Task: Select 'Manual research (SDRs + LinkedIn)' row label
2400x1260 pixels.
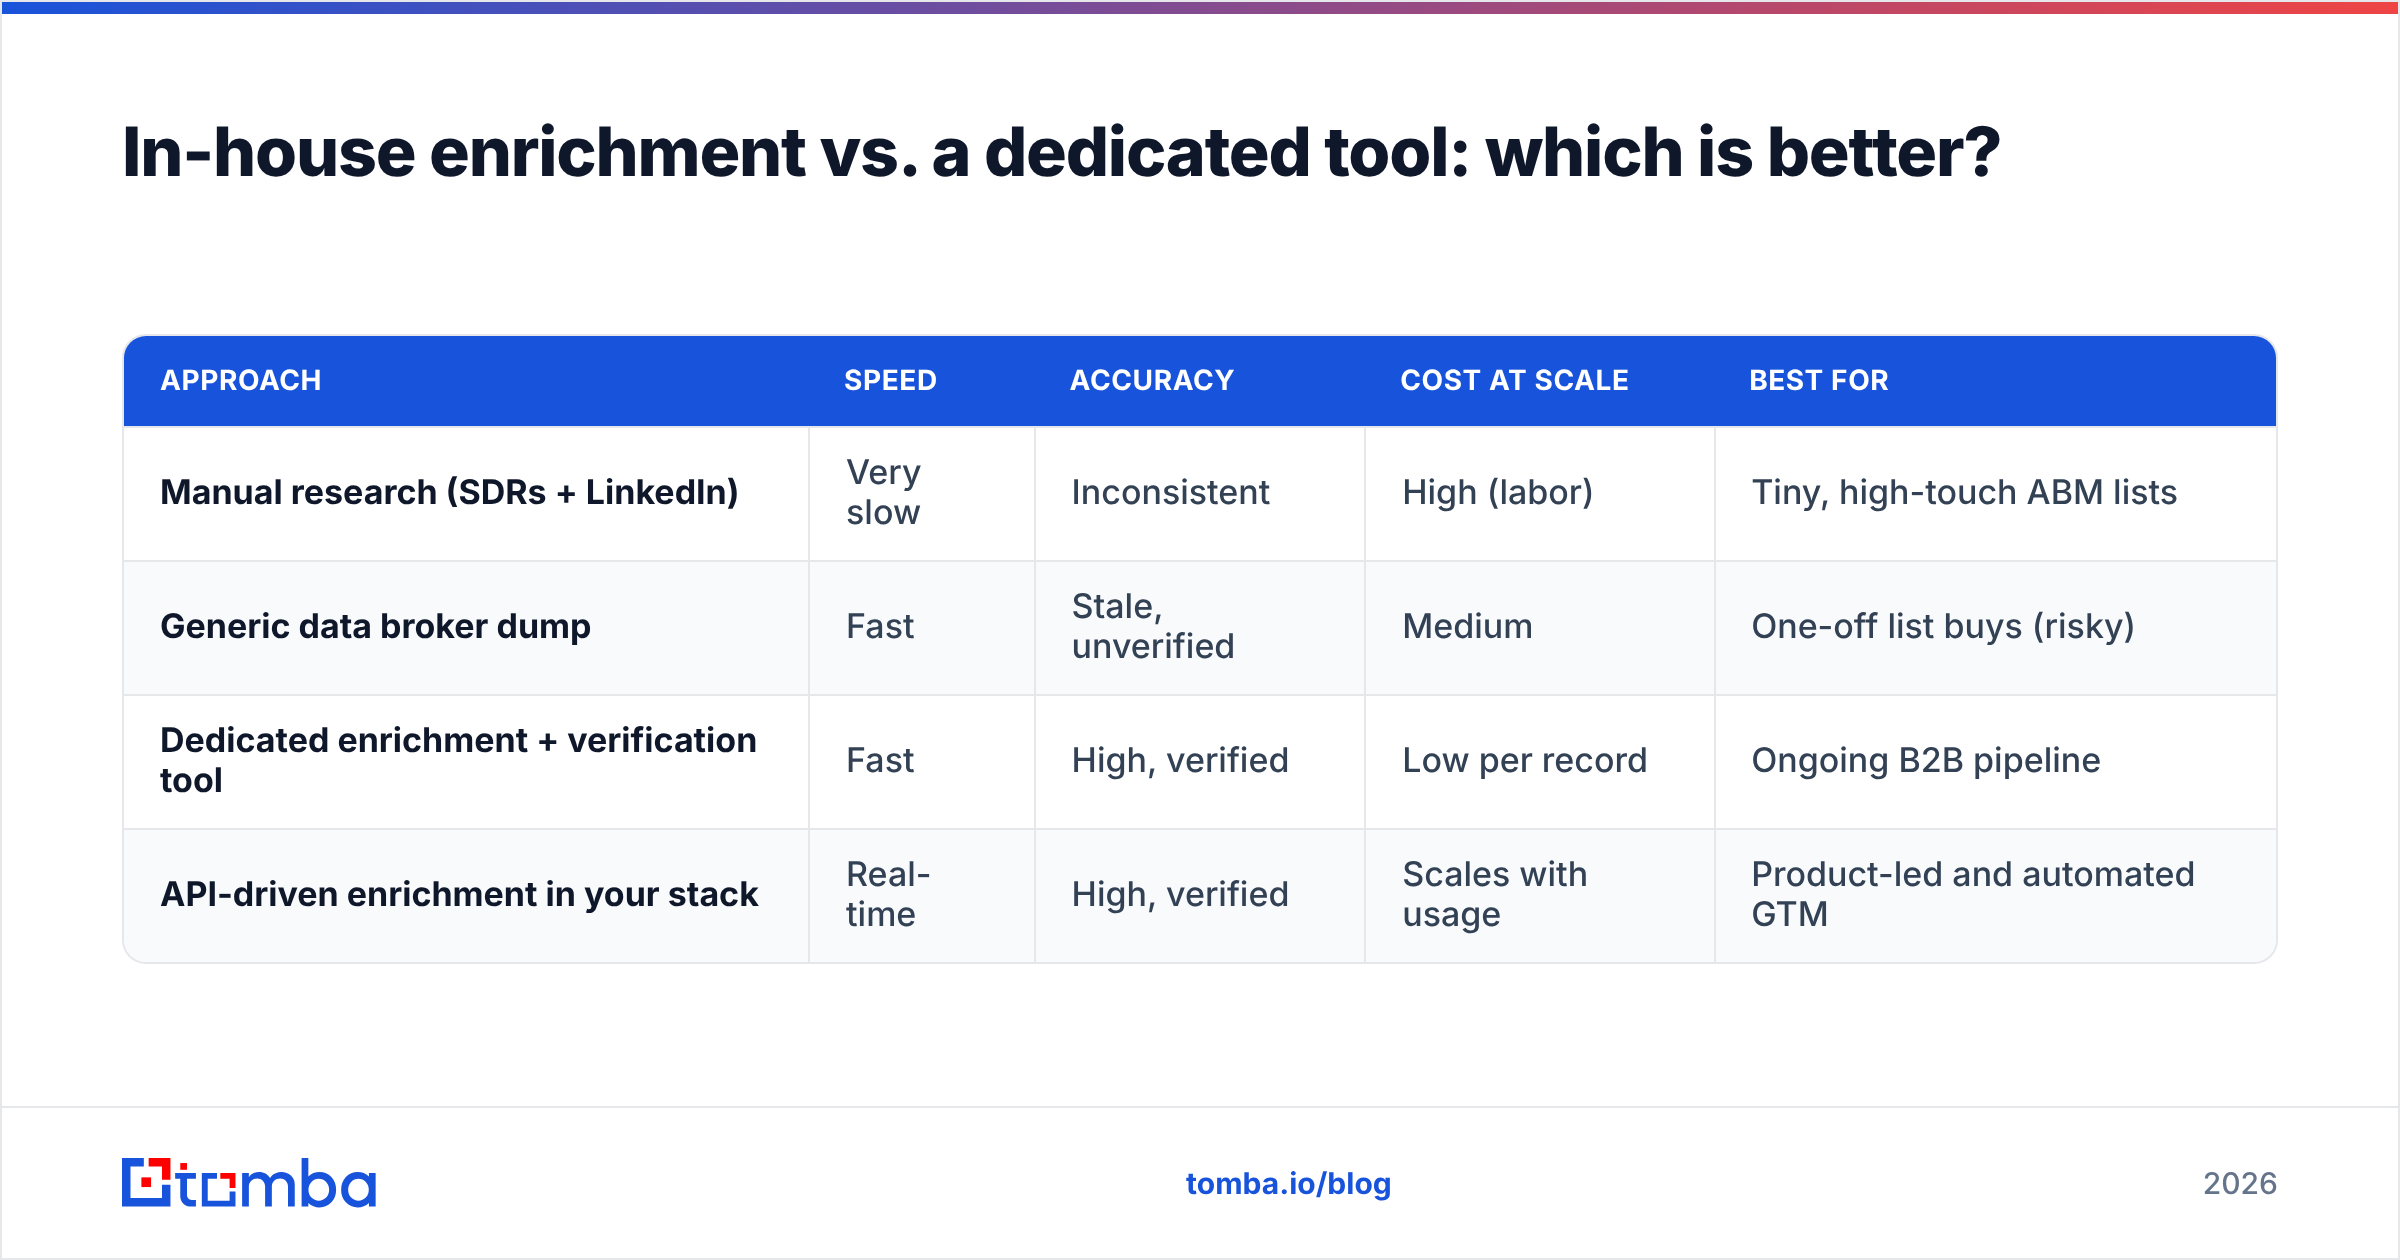Action: click(x=449, y=492)
